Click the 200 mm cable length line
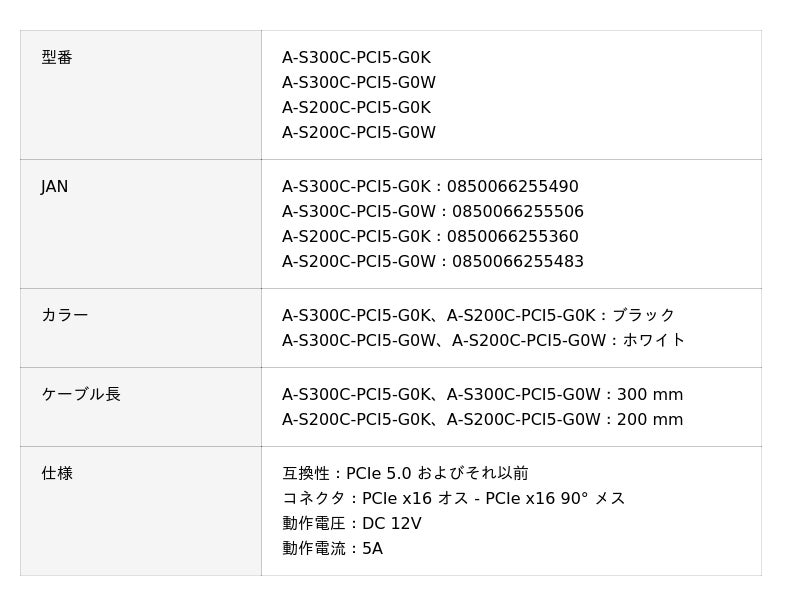This screenshot has width=800, height=606. tap(483, 420)
